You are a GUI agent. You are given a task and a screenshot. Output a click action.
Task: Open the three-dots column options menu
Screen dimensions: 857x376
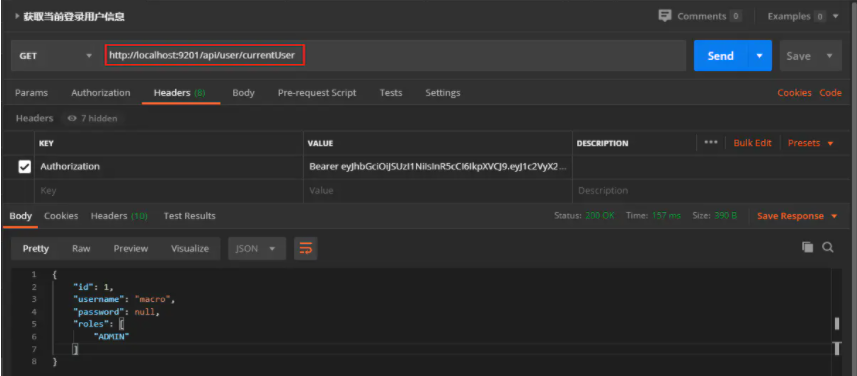[711, 143]
